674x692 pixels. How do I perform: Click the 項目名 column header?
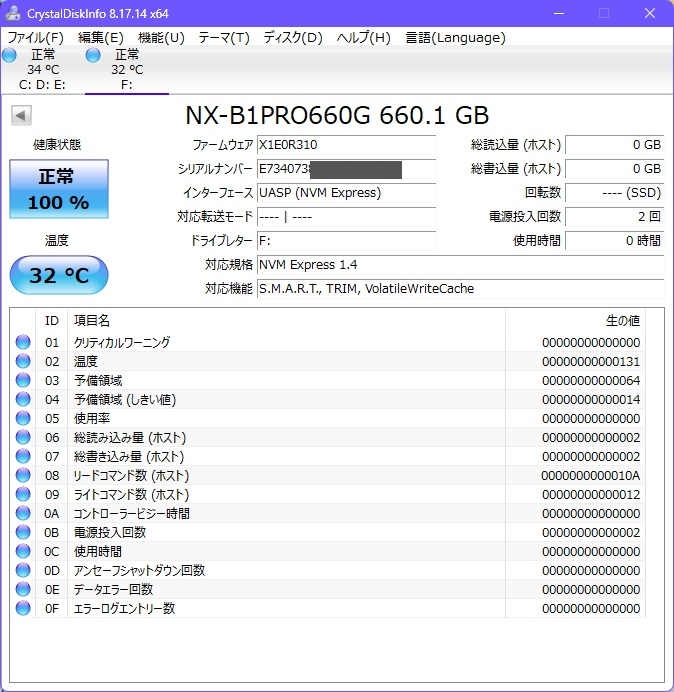pos(92,321)
